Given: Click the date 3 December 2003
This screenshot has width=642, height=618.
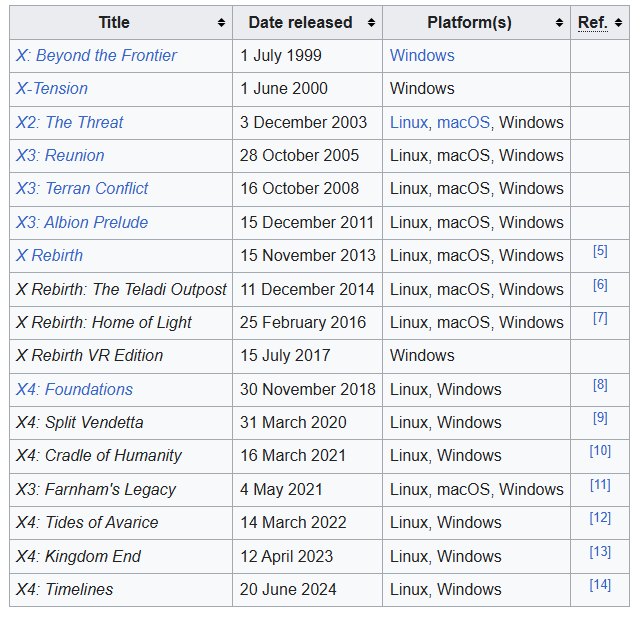Looking at the screenshot, I should (x=303, y=122).
